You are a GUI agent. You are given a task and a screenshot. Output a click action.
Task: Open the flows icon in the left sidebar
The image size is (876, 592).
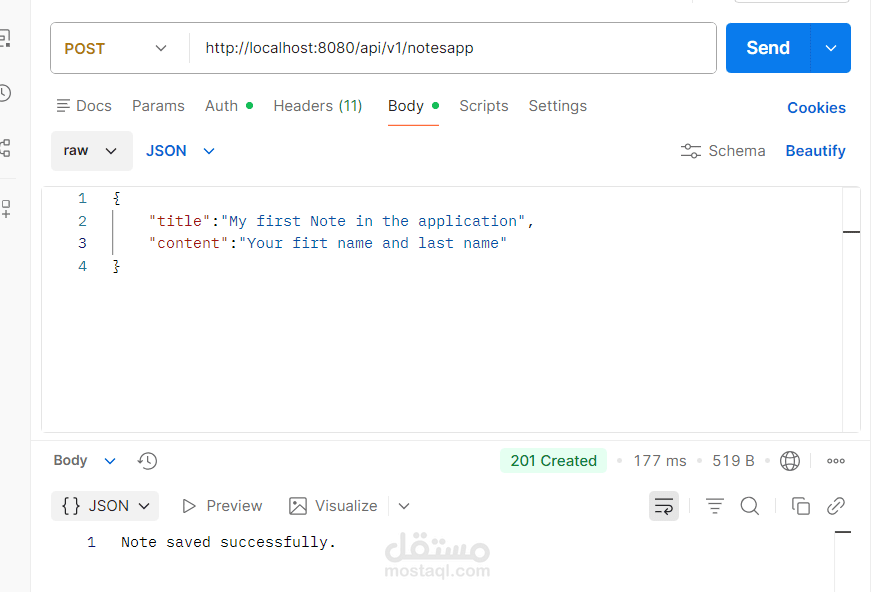4,148
